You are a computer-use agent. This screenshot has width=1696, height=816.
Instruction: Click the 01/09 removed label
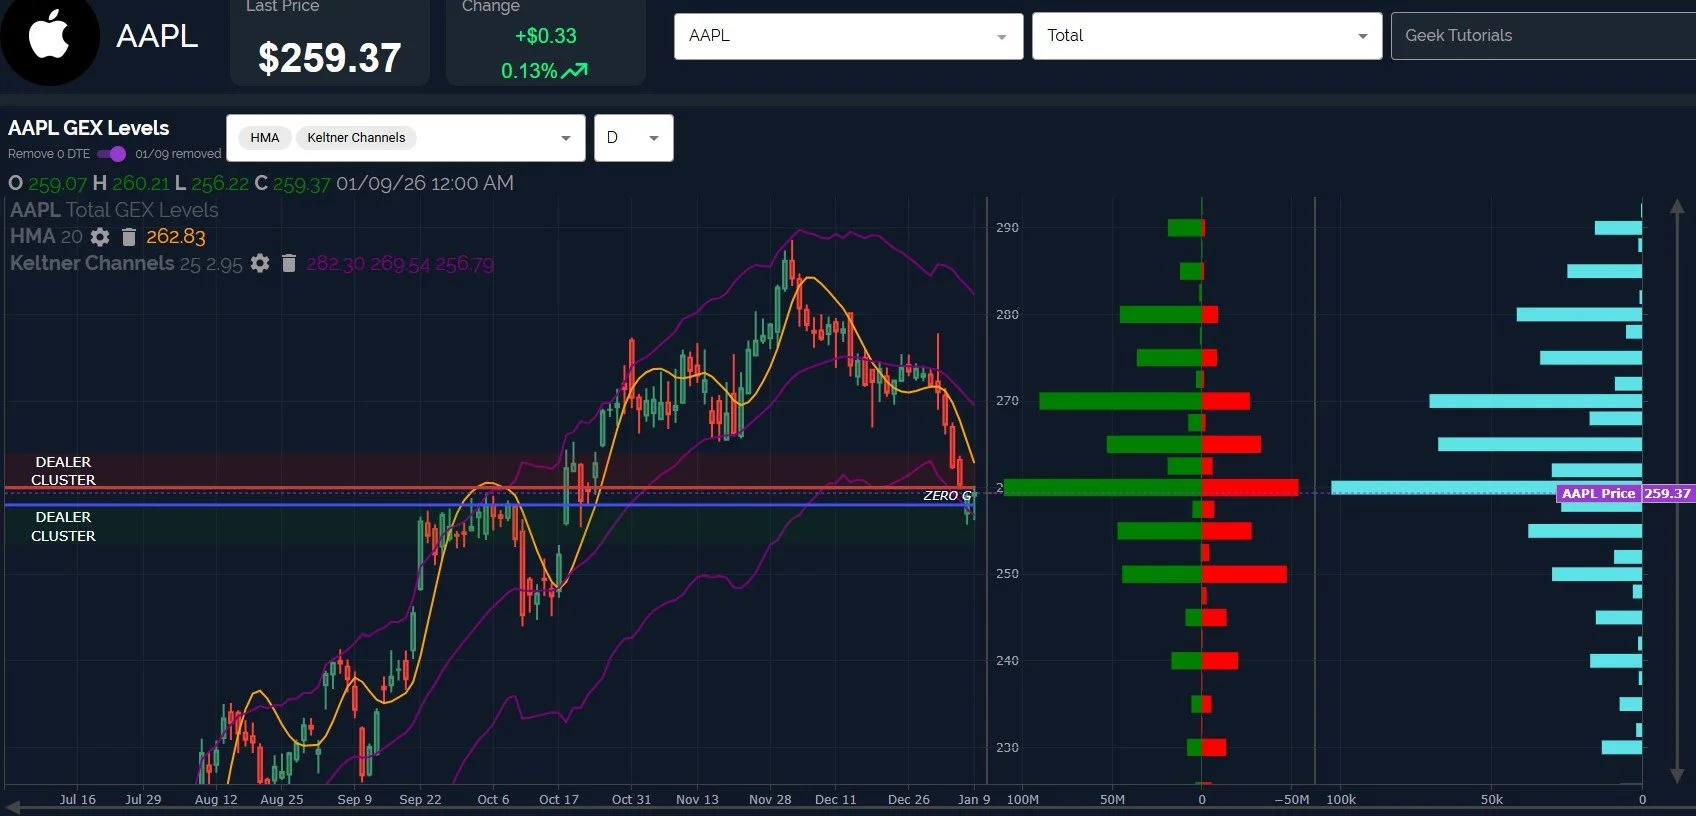coord(178,154)
